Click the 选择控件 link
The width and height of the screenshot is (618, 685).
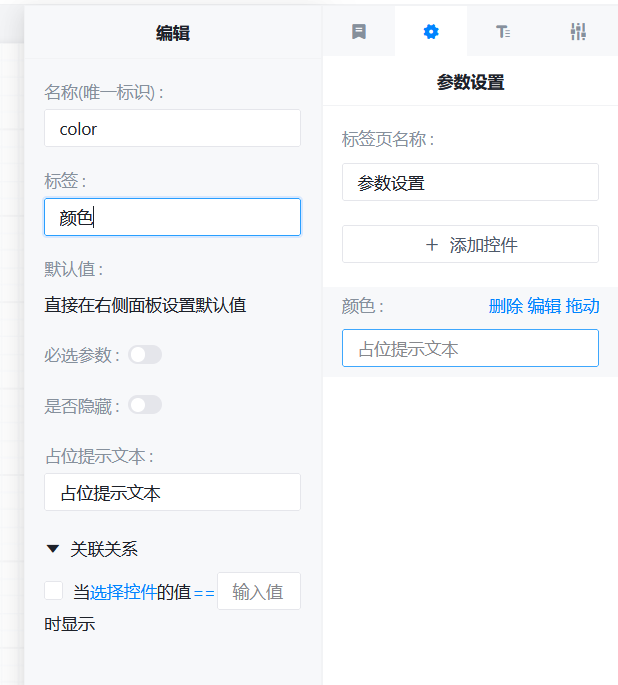123,592
